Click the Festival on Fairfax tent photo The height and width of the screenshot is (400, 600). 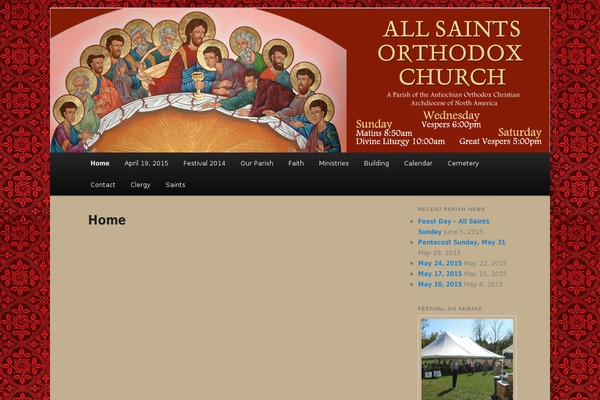point(467,359)
